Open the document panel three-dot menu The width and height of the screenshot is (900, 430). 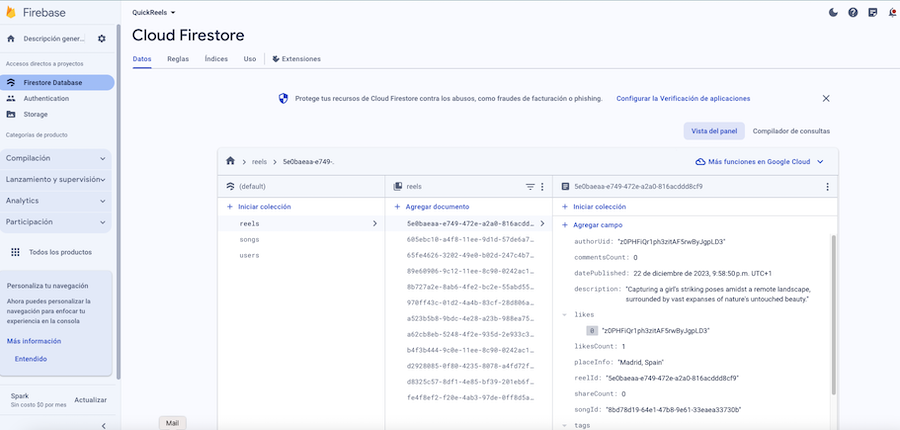(827, 187)
